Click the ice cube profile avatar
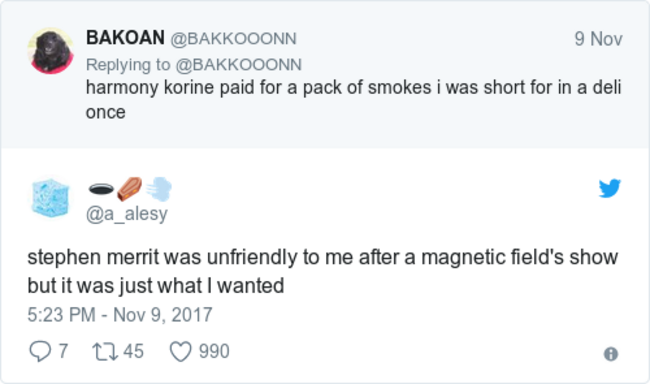 pyautogui.click(x=51, y=198)
